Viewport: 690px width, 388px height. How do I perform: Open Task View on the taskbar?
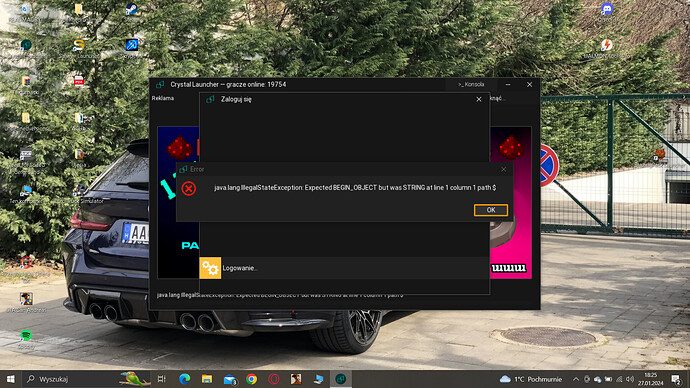click(x=162, y=379)
